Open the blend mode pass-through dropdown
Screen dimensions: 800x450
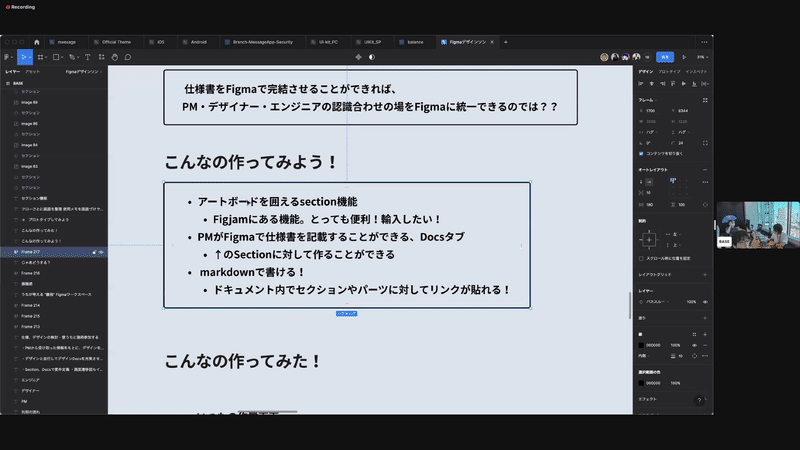pyautogui.click(x=656, y=302)
